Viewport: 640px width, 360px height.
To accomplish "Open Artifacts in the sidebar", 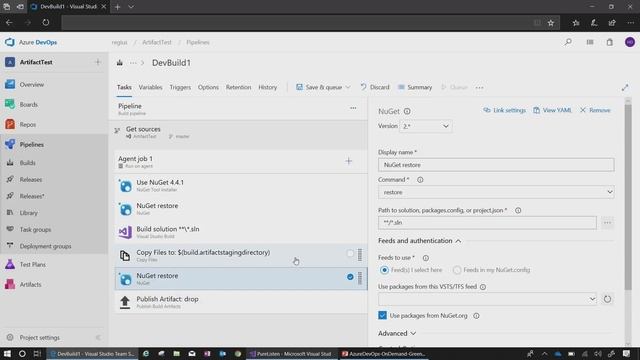I will [x=30, y=284].
